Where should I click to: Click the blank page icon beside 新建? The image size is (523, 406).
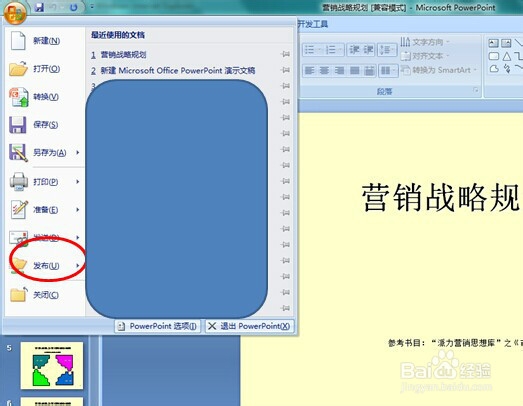[18, 41]
